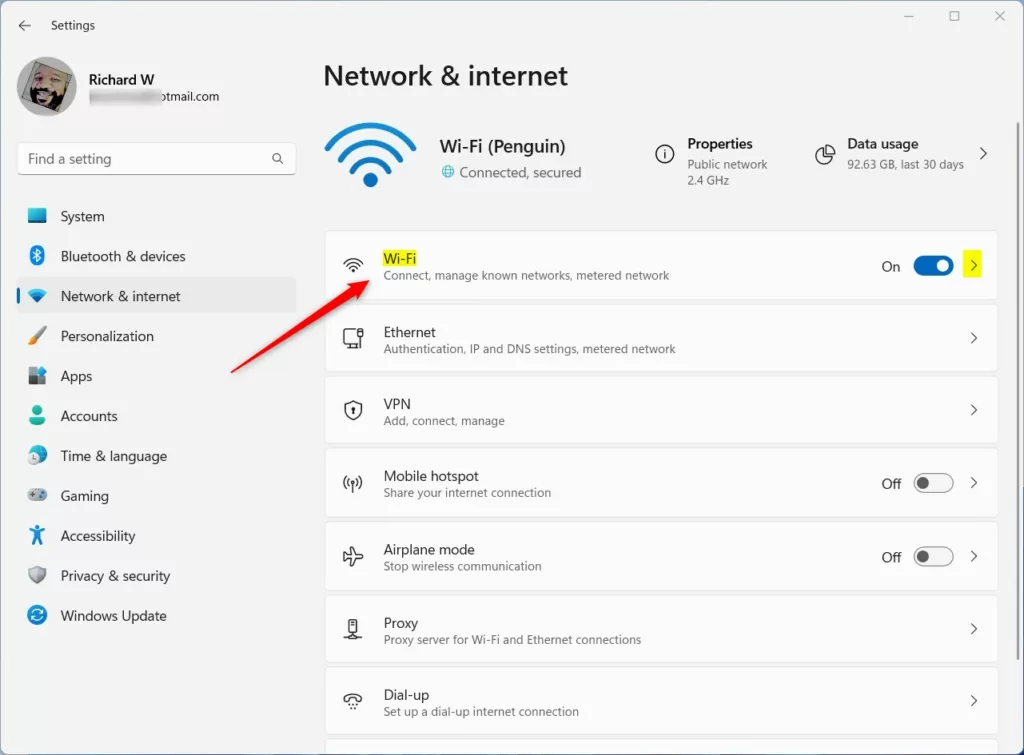Screen dimensions: 1024x755
Task: Open Data usage details
Action: coord(901,154)
